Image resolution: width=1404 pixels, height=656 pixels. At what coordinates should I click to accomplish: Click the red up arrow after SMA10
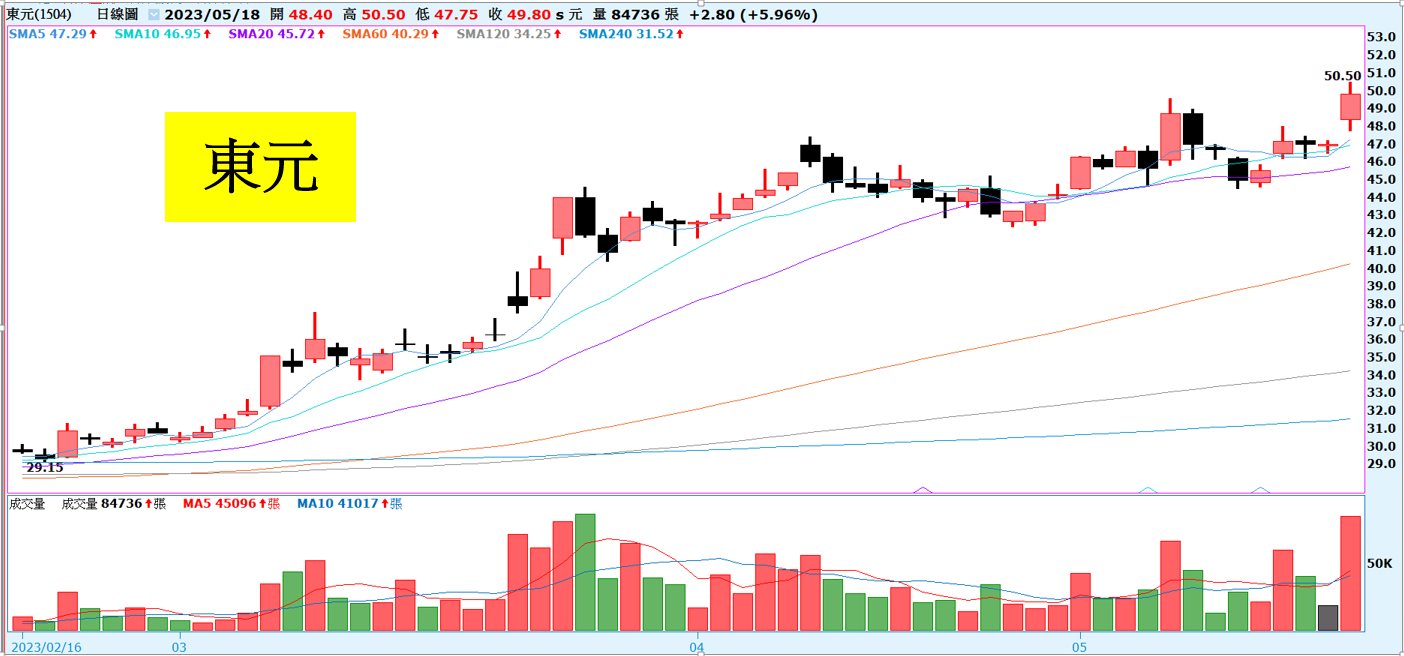(207, 34)
